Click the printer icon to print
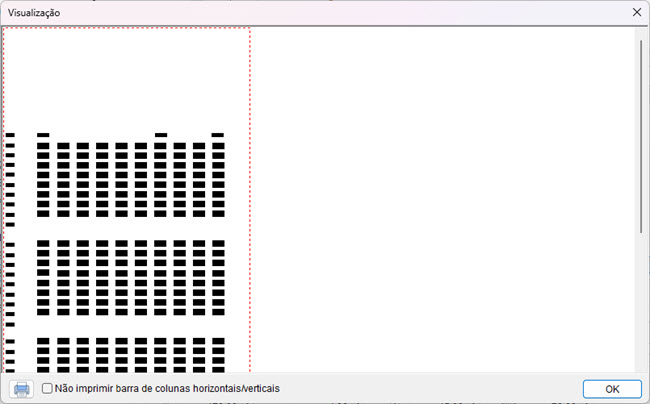650x404 pixels. pos(22,389)
